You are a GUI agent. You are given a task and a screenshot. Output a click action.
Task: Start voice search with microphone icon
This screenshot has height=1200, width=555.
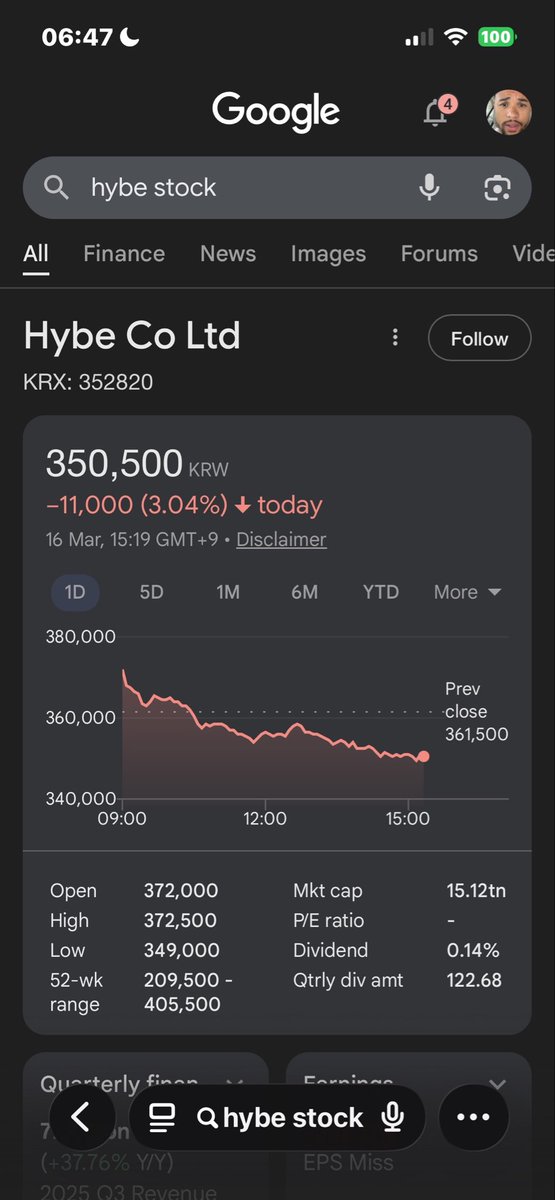click(429, 187)
